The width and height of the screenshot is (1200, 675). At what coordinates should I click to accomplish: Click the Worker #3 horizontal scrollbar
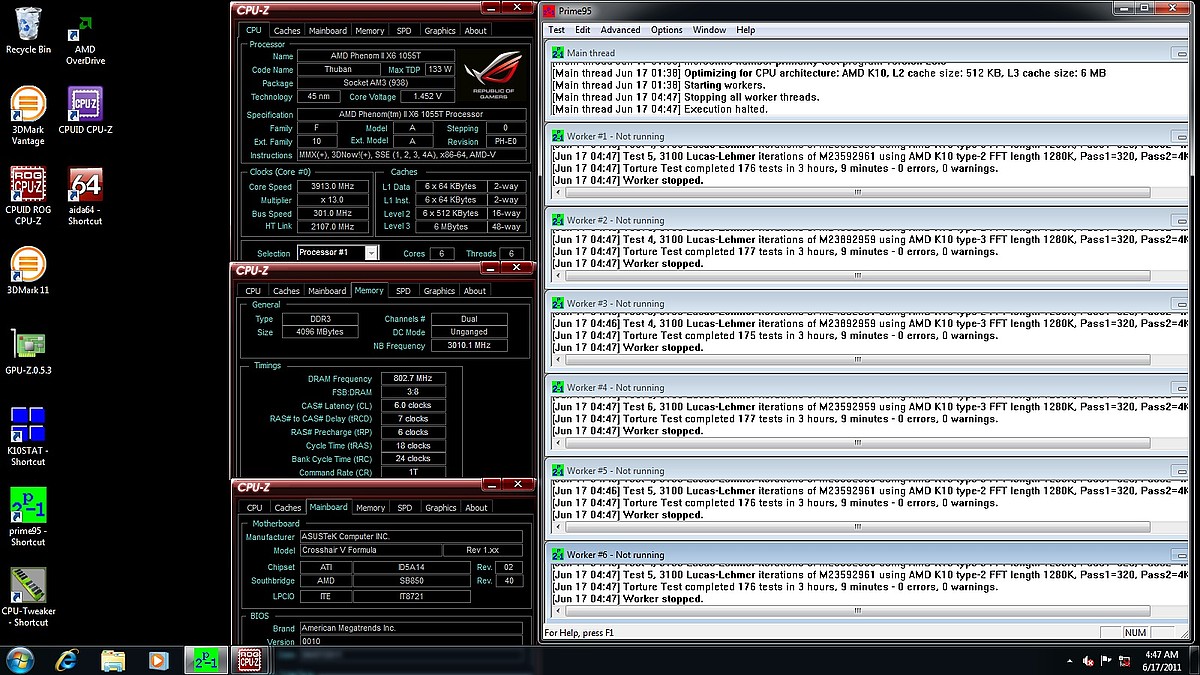[x=858, y=359]
